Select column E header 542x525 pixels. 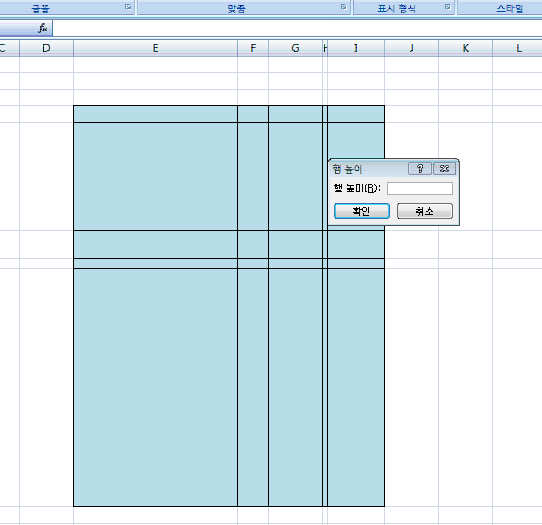[156, 48]
